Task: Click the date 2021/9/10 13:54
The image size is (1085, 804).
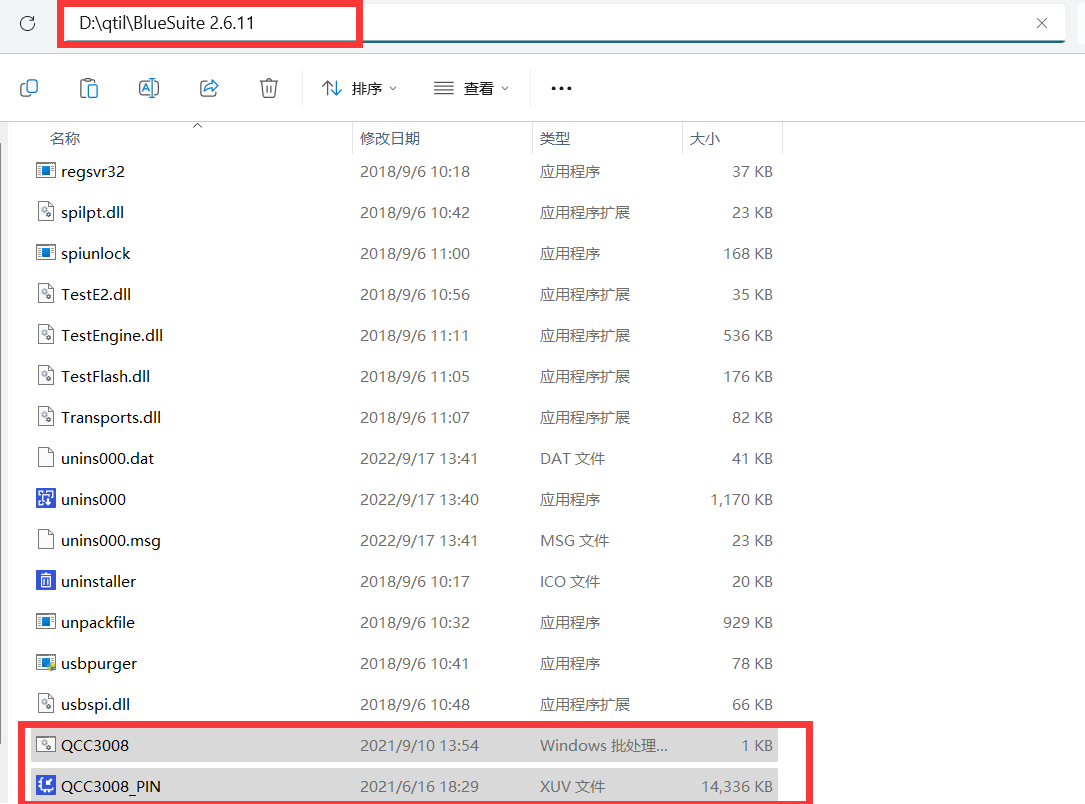Action: coord(419,745)
